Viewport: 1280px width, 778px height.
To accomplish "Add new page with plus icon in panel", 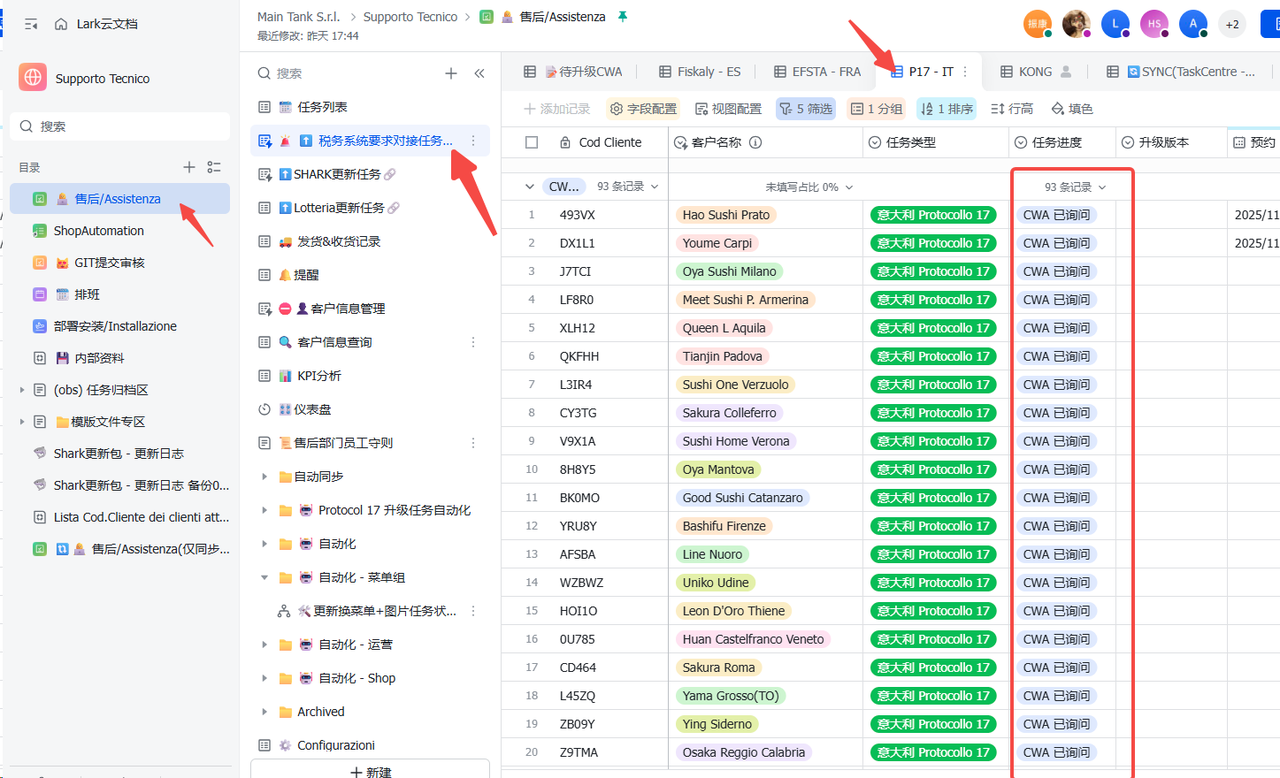I will (x=451, y=73).
